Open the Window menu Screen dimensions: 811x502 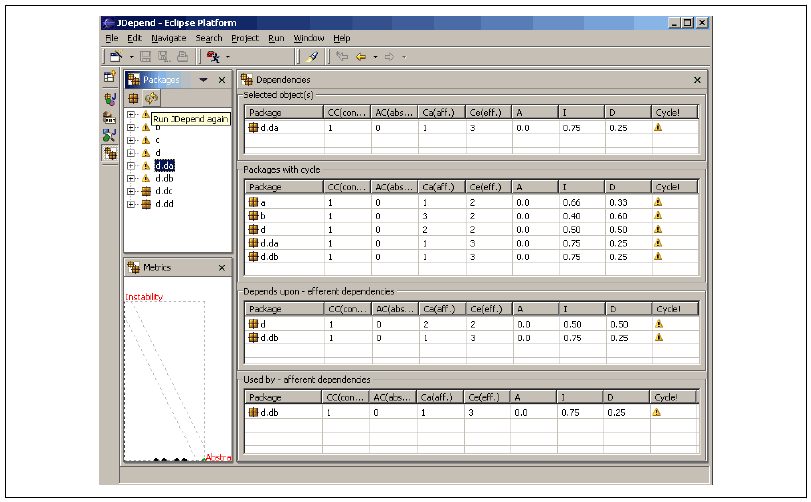pos(309,38)
